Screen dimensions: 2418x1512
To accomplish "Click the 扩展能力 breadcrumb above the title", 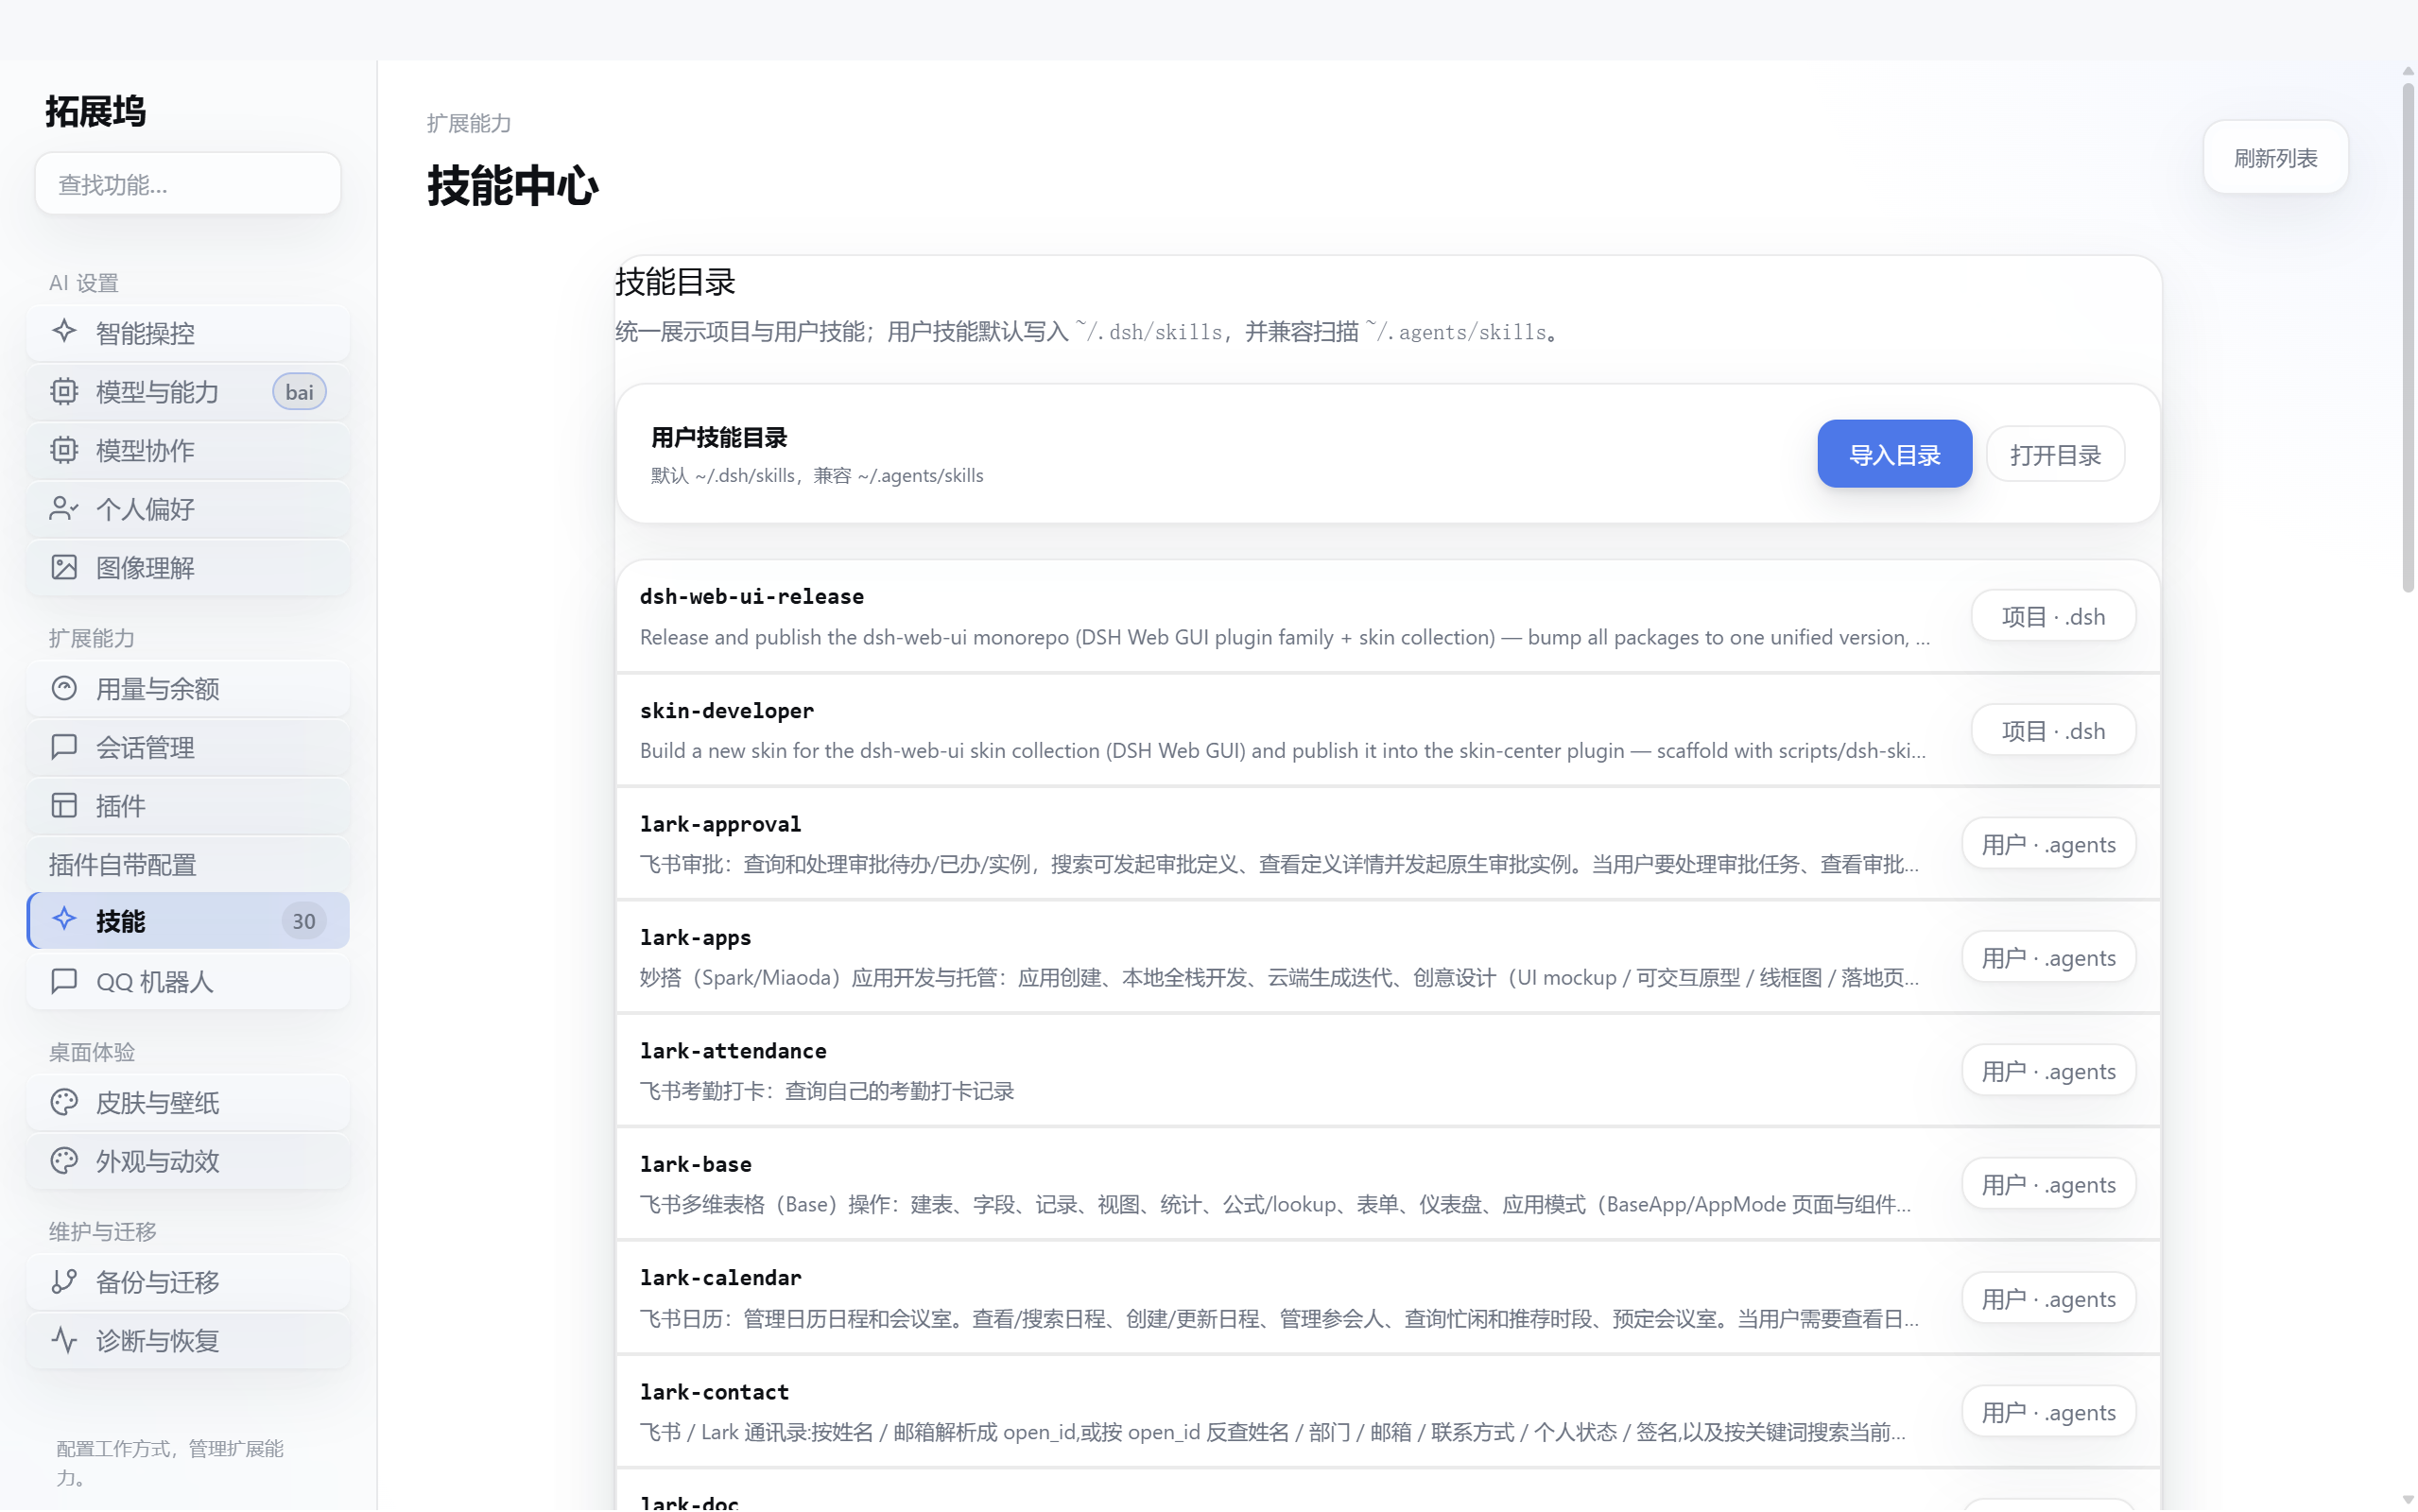I will pos(468,123).
